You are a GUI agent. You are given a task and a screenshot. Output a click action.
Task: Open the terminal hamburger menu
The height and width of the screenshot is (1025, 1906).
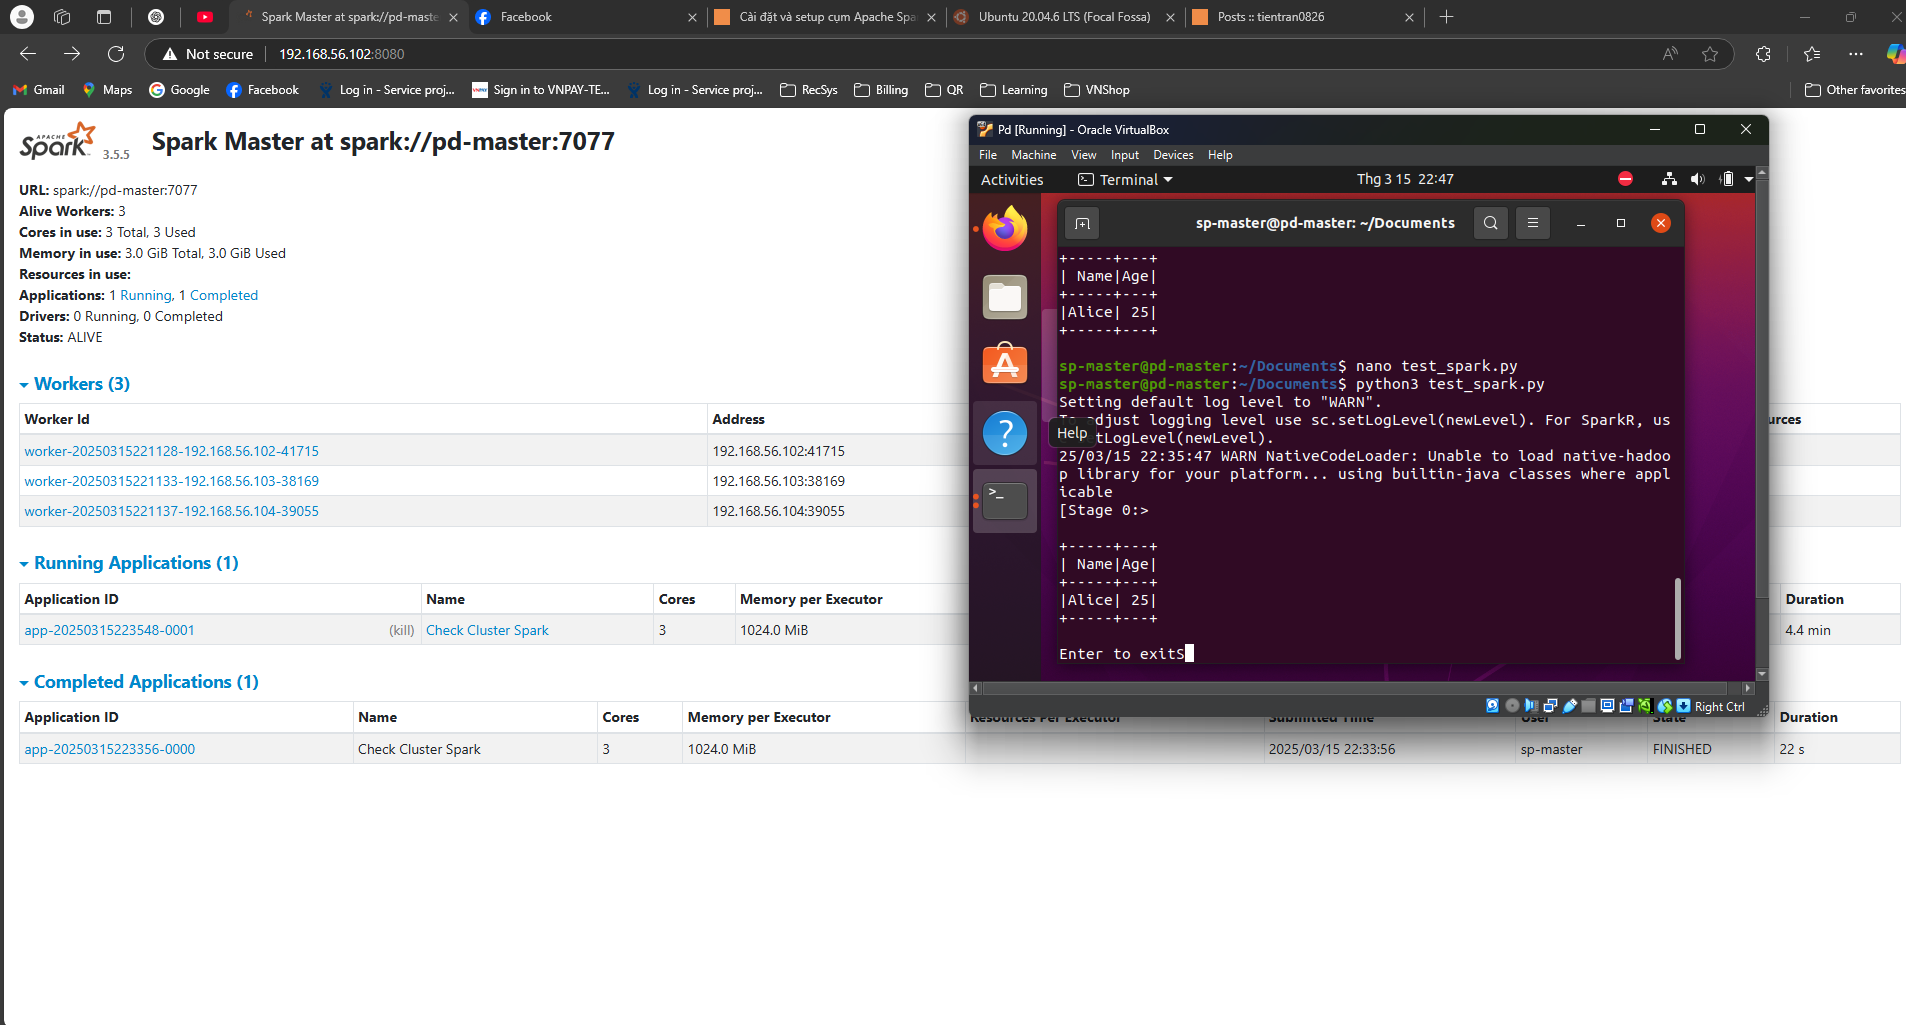1532,223
